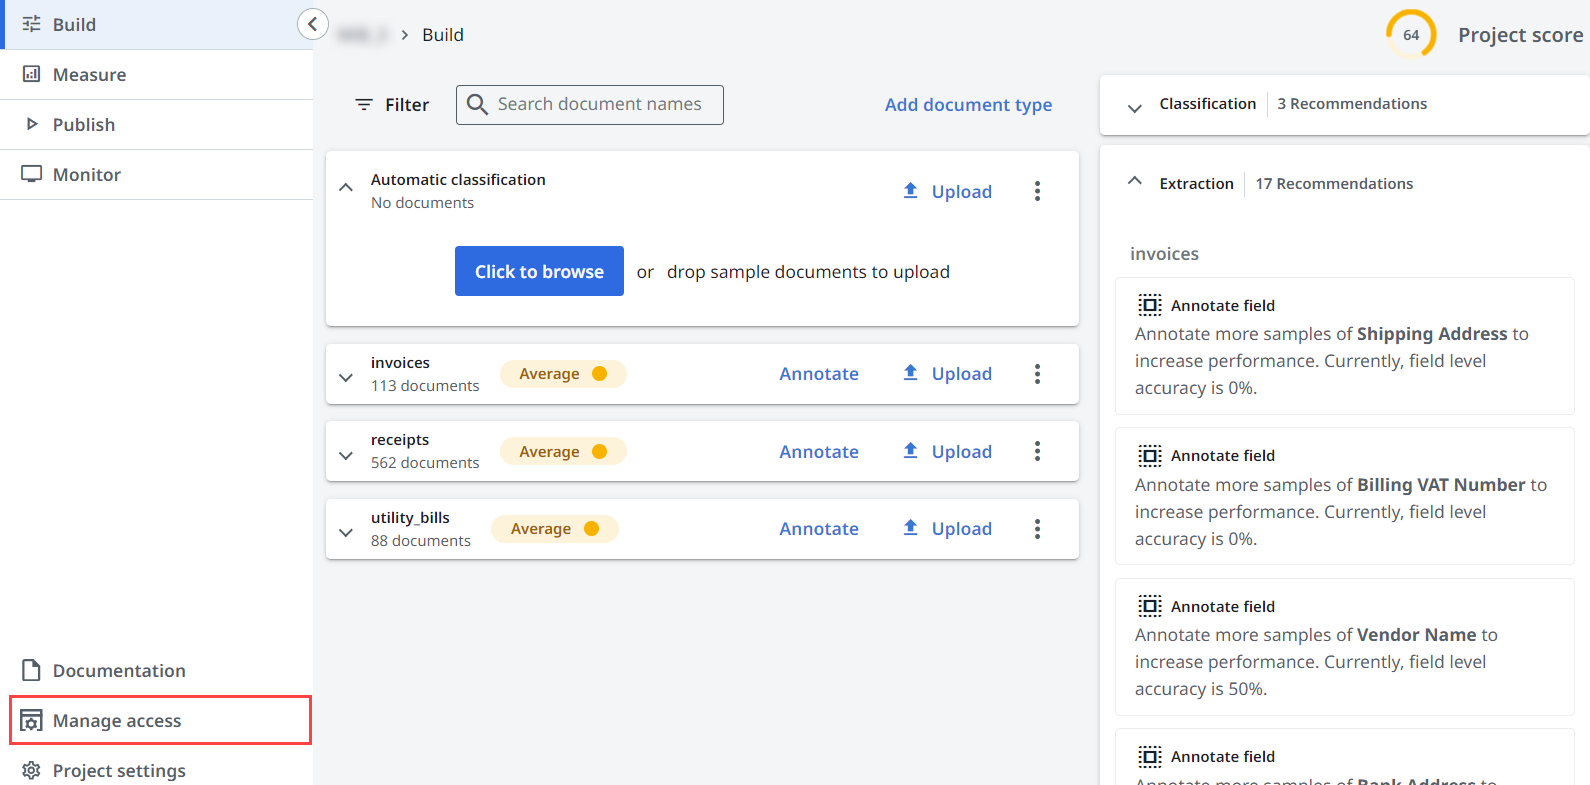Viewport: 1590px width, 785px height.
Task: Collapse Extraction recommendations panel
Action: click(x=1134, y=181)
